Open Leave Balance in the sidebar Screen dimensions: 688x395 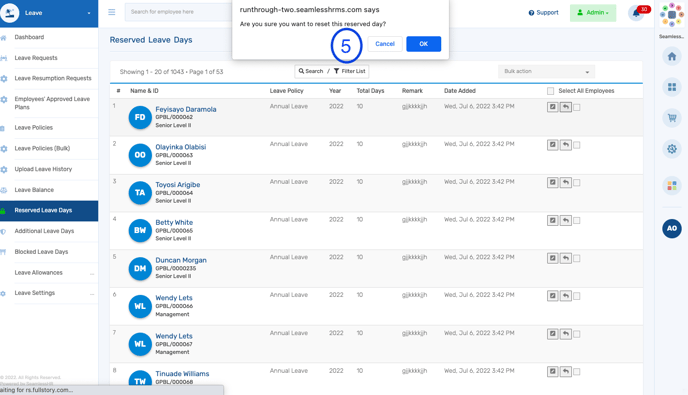tap(34, 190)
